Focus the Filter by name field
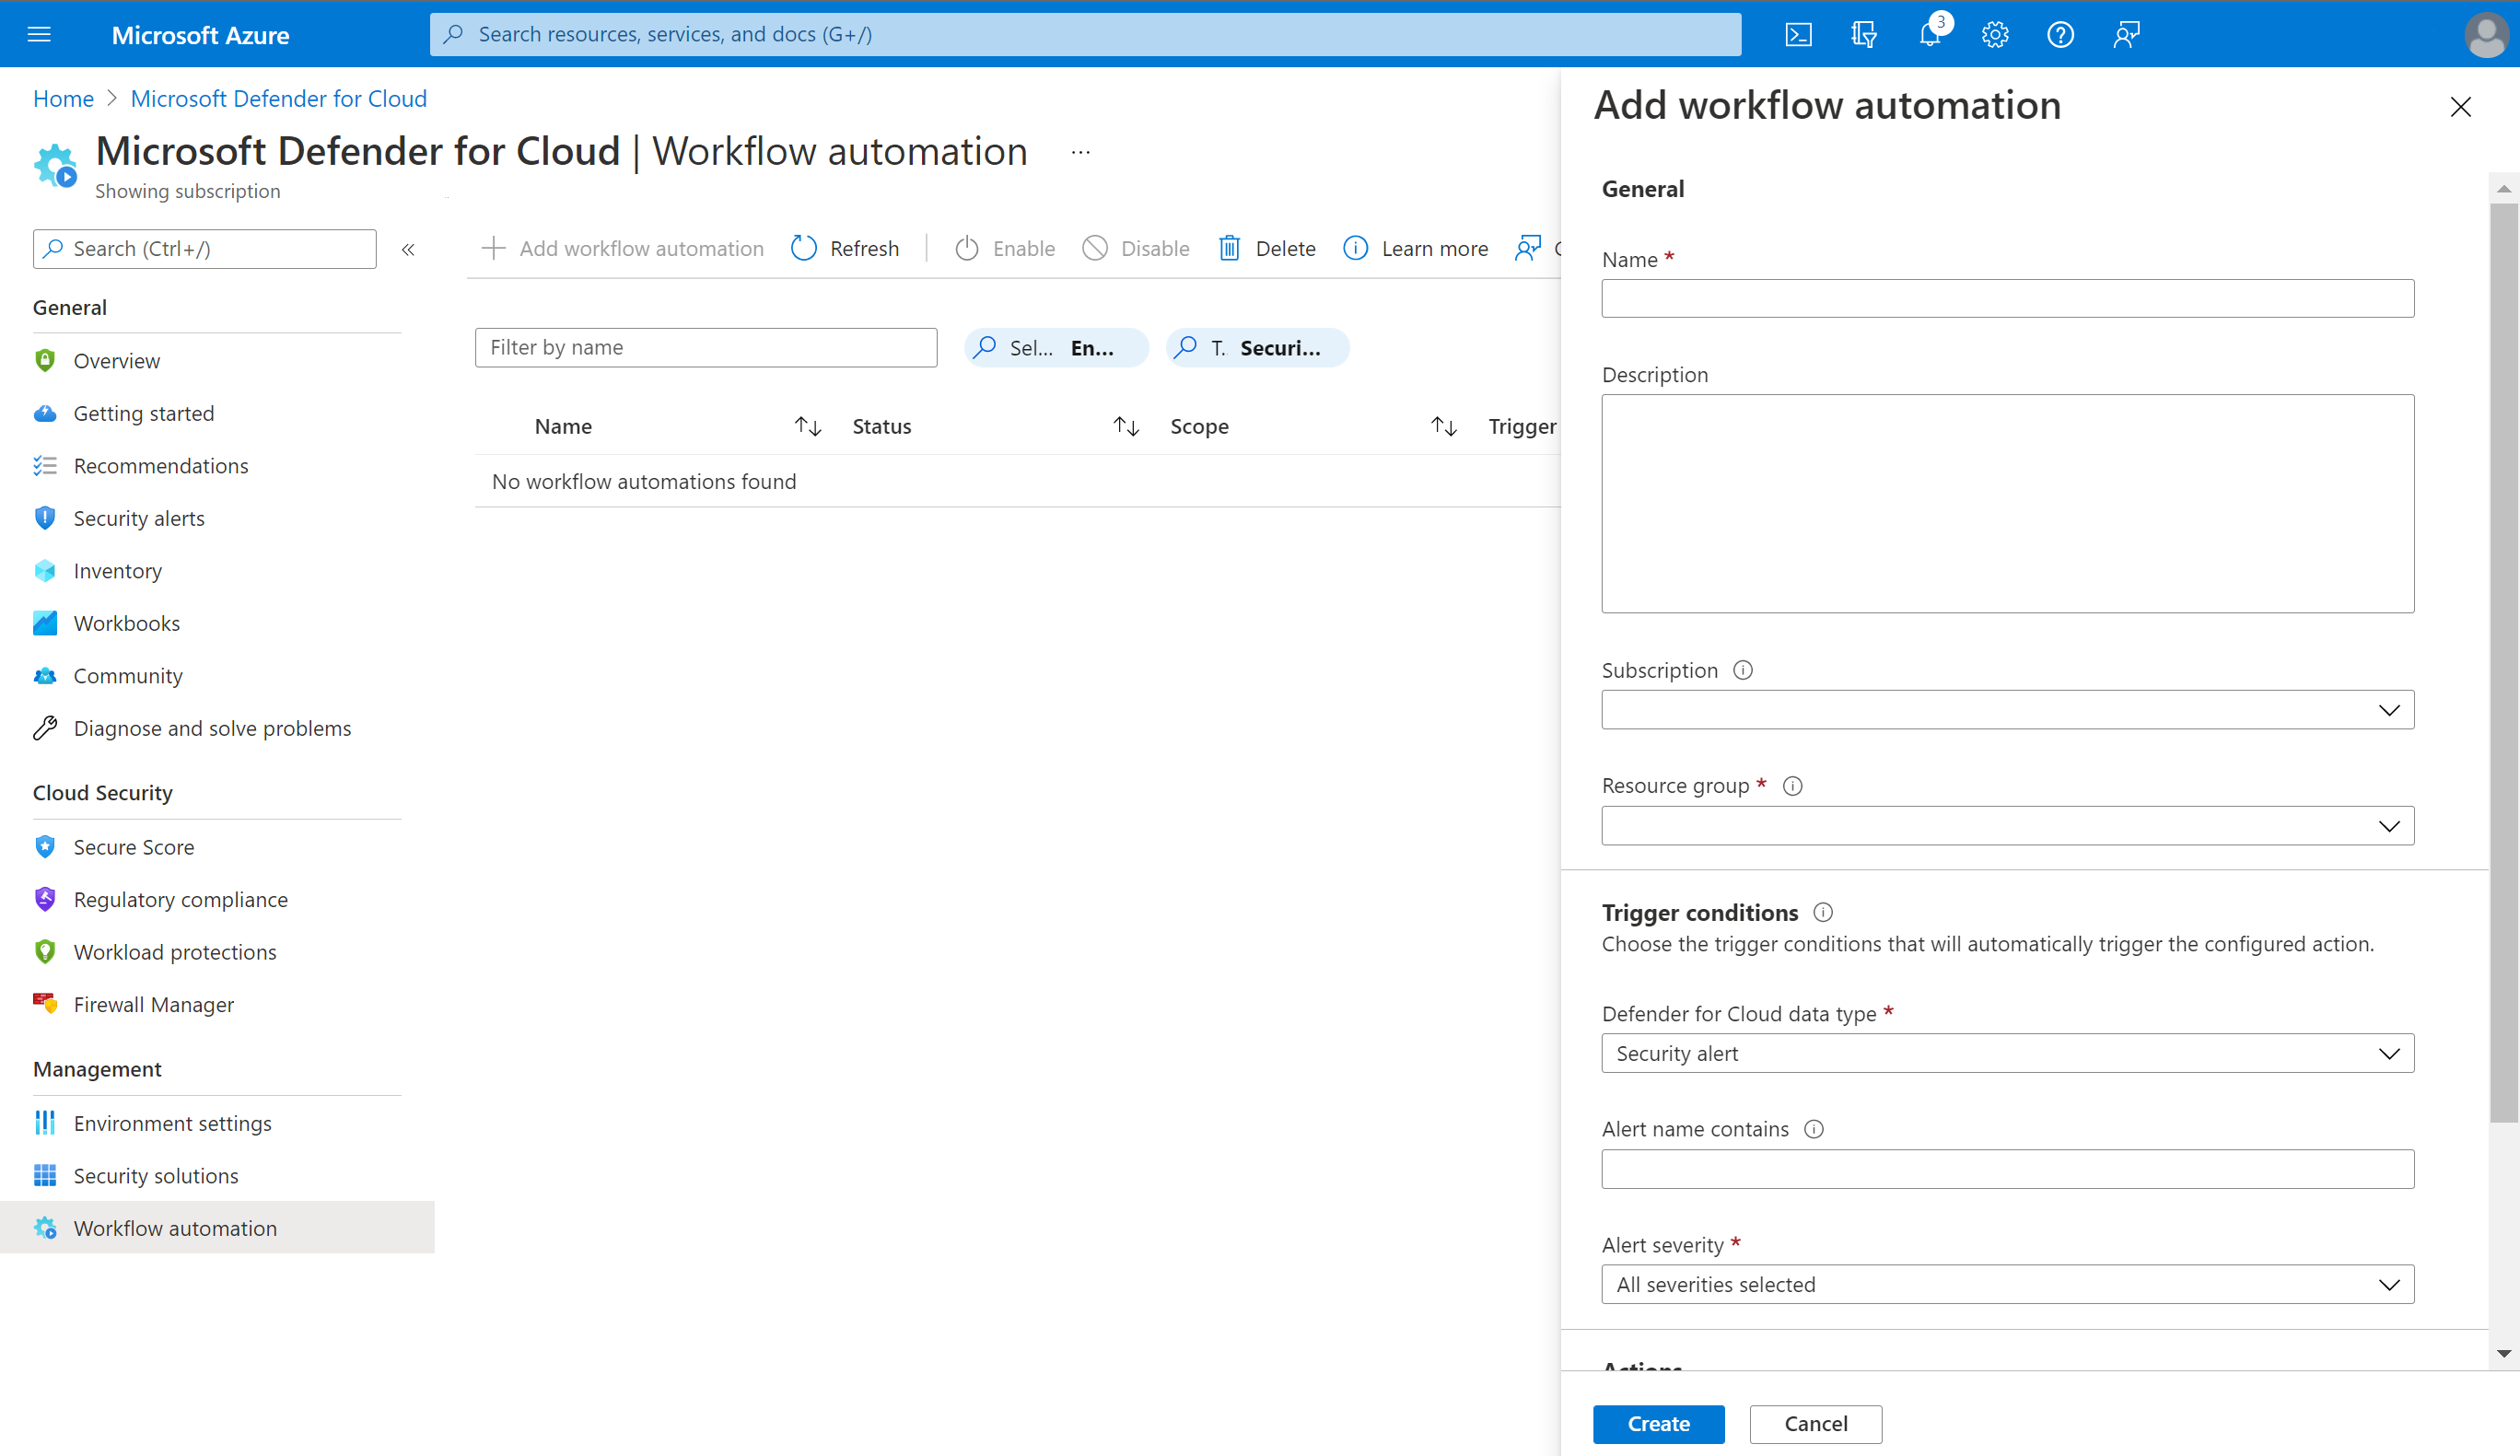Image resolution: width=2520 pixels, height=1456 pixels. 706,347
